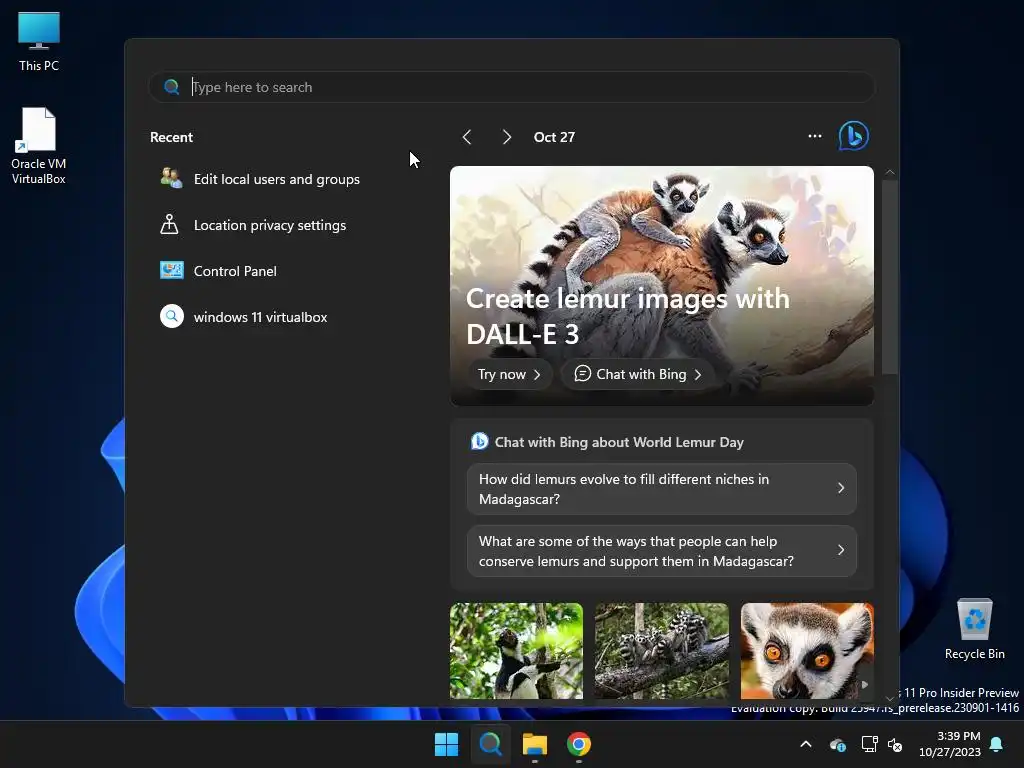Go to next day arrow
The height and width of the screenshot is (768, 1024).
click(x=507, y=137)
